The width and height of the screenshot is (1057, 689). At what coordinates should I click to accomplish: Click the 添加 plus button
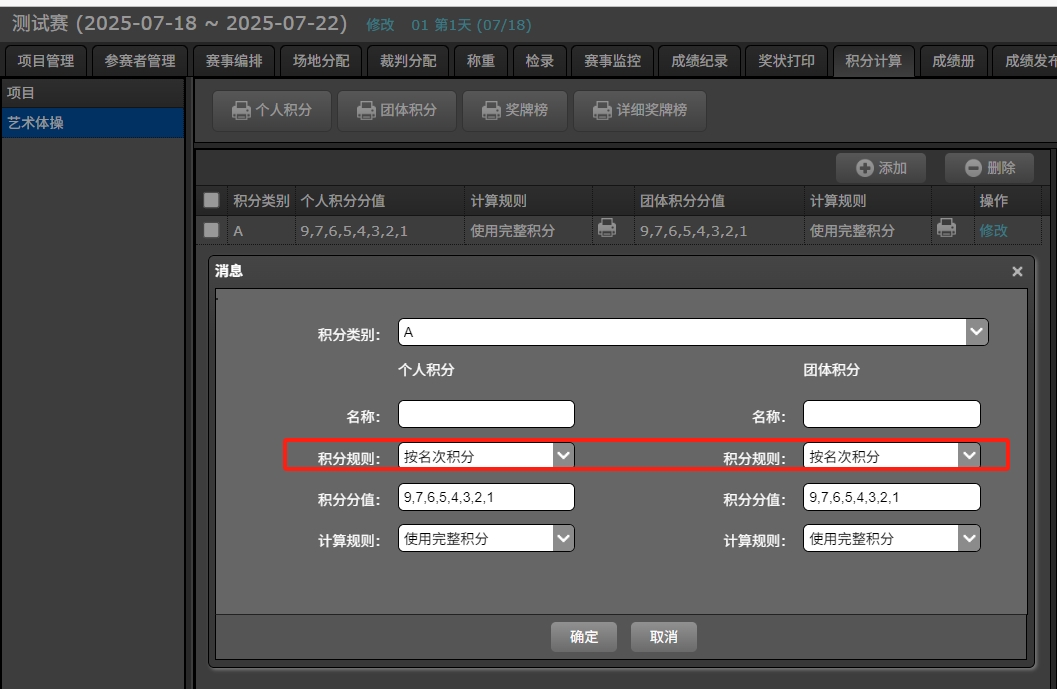click(x=881, y=168)
